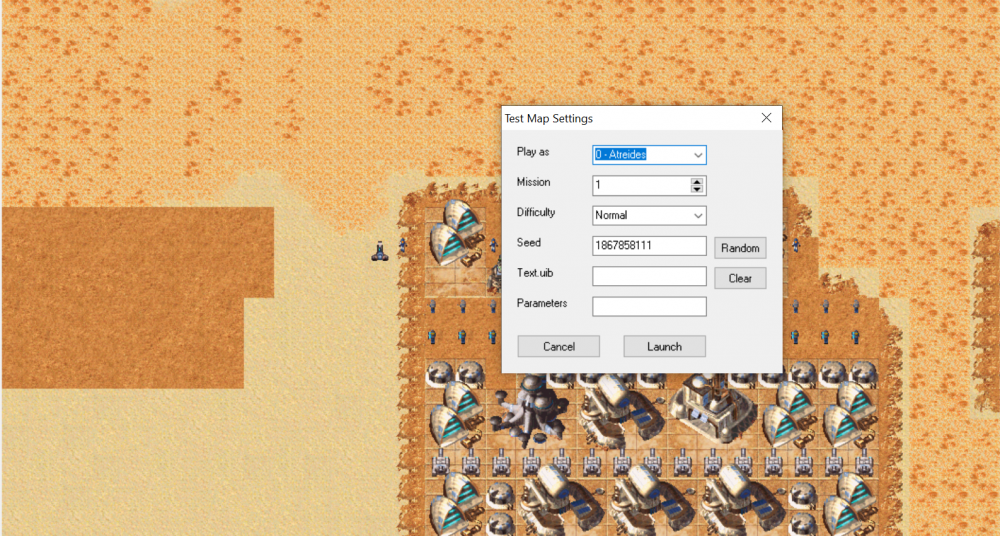Click the Parameters text box
This screenshot has width=1000, height=536.
[649, 306]
